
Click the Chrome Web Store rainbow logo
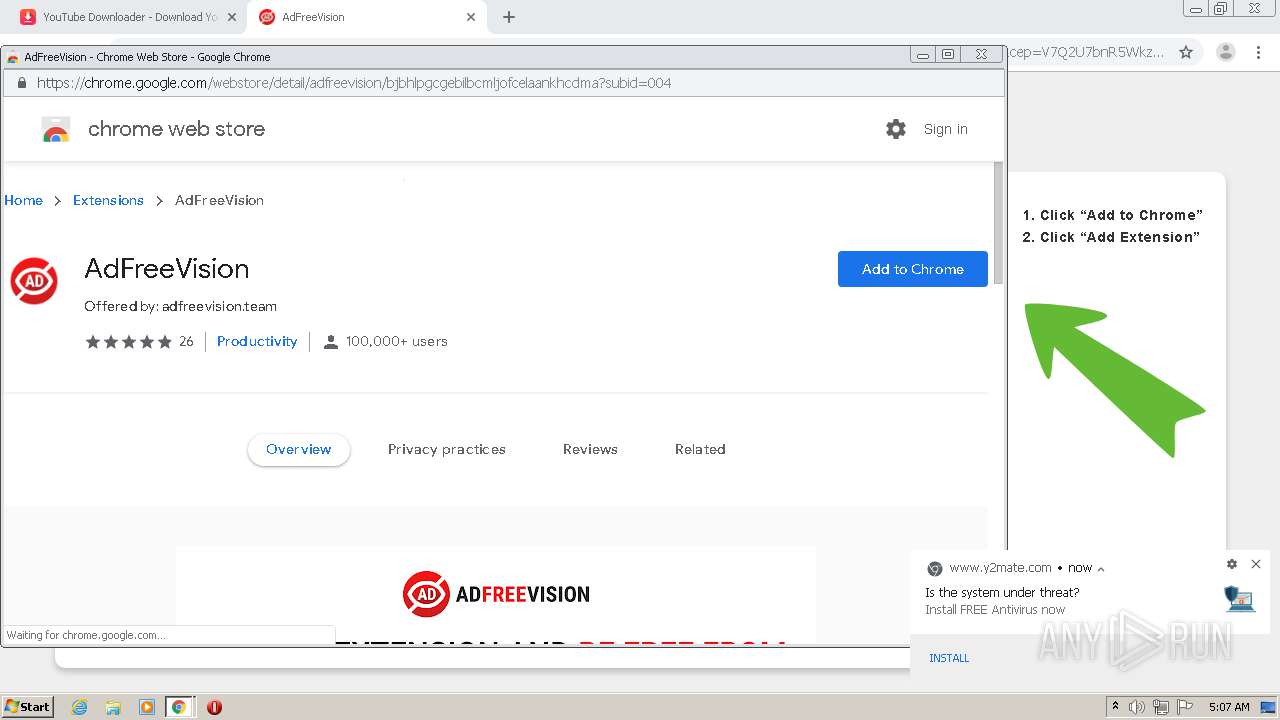[x=56, y=129]
